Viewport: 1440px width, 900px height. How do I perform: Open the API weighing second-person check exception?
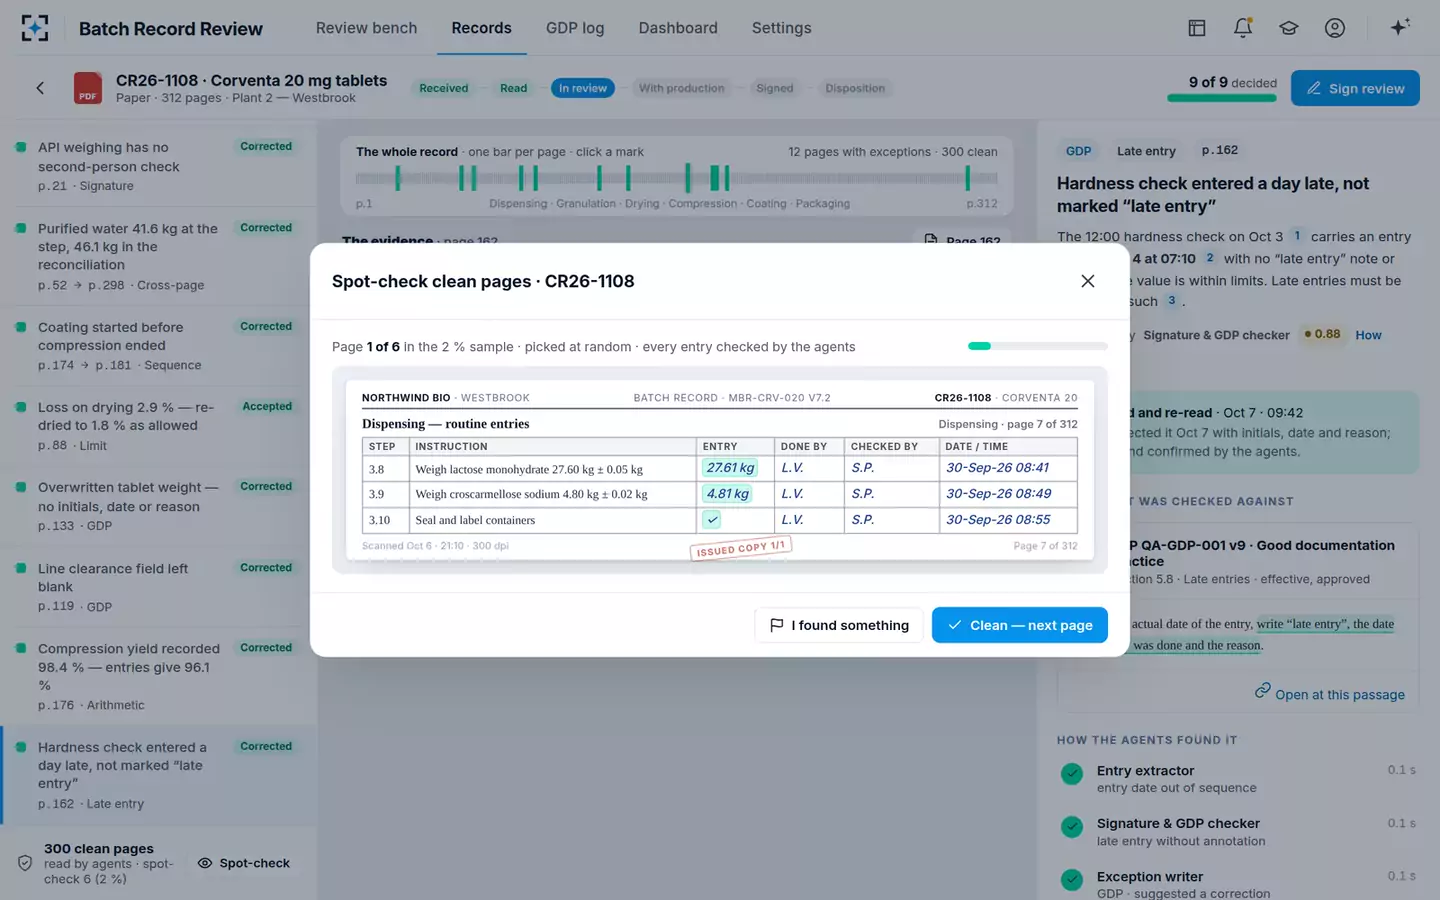click(x=160, y=166)
